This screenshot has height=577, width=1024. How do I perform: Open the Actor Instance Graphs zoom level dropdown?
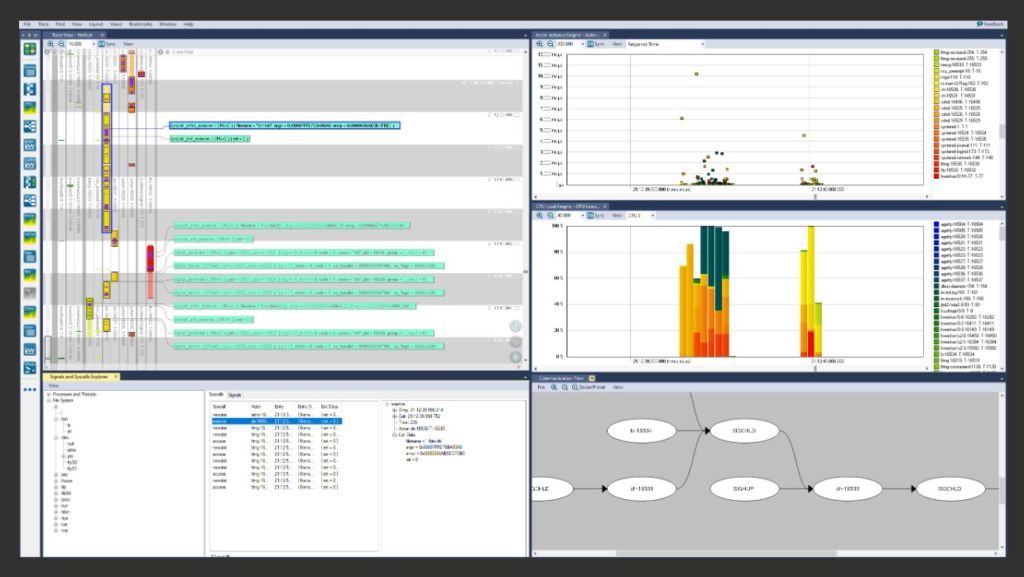pyautogui.click(x=582, y=44)
